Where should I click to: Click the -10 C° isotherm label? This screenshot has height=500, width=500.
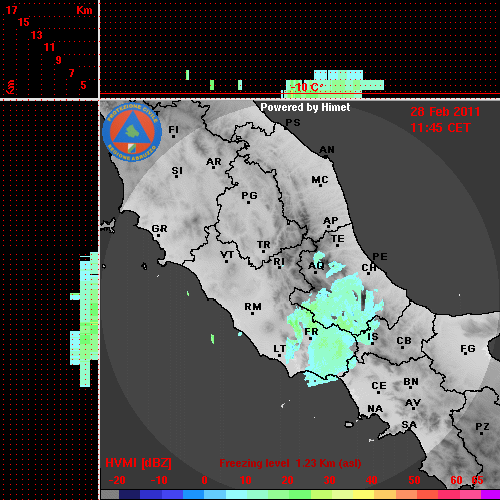click(x=306, y=87)
